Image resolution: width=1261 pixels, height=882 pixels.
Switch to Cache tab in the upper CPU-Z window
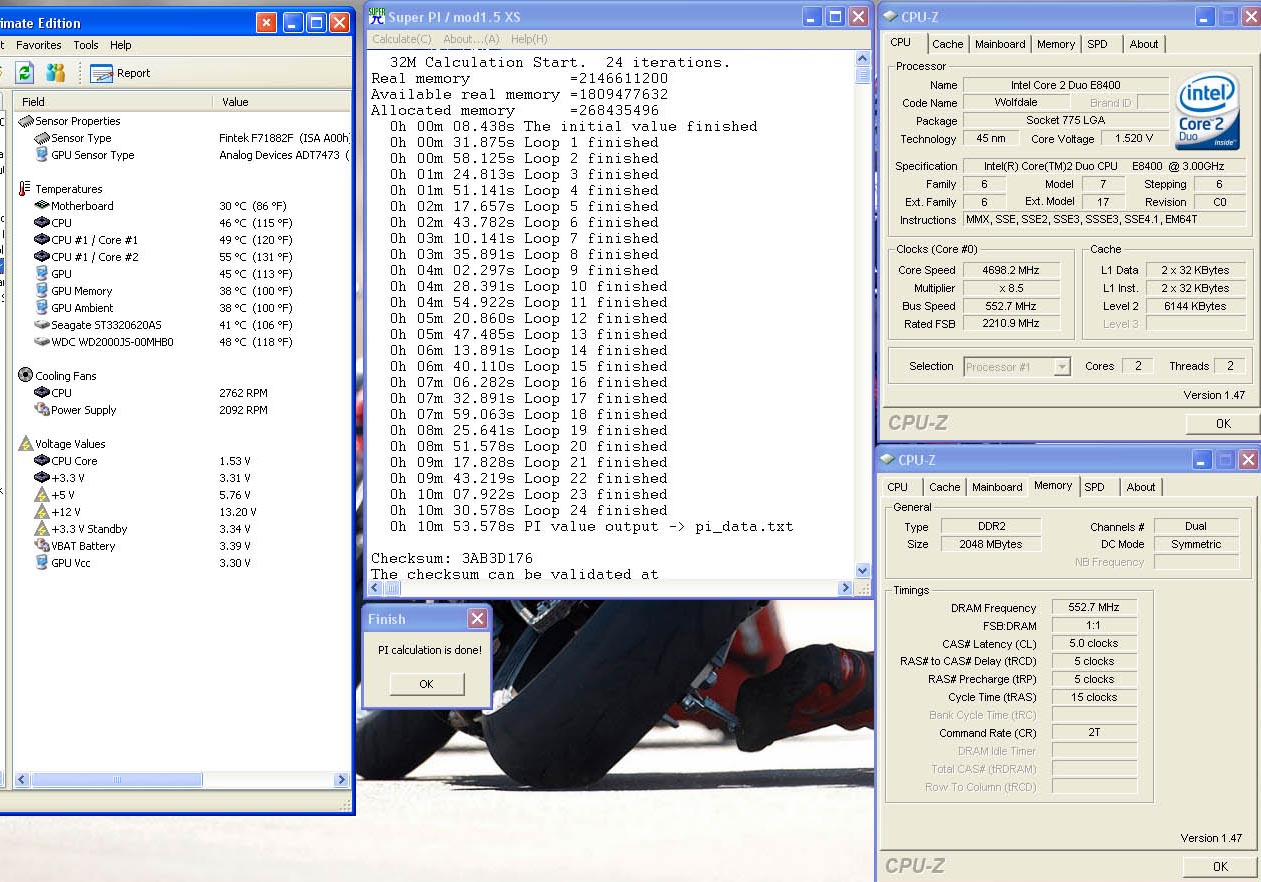click(947, 44)
